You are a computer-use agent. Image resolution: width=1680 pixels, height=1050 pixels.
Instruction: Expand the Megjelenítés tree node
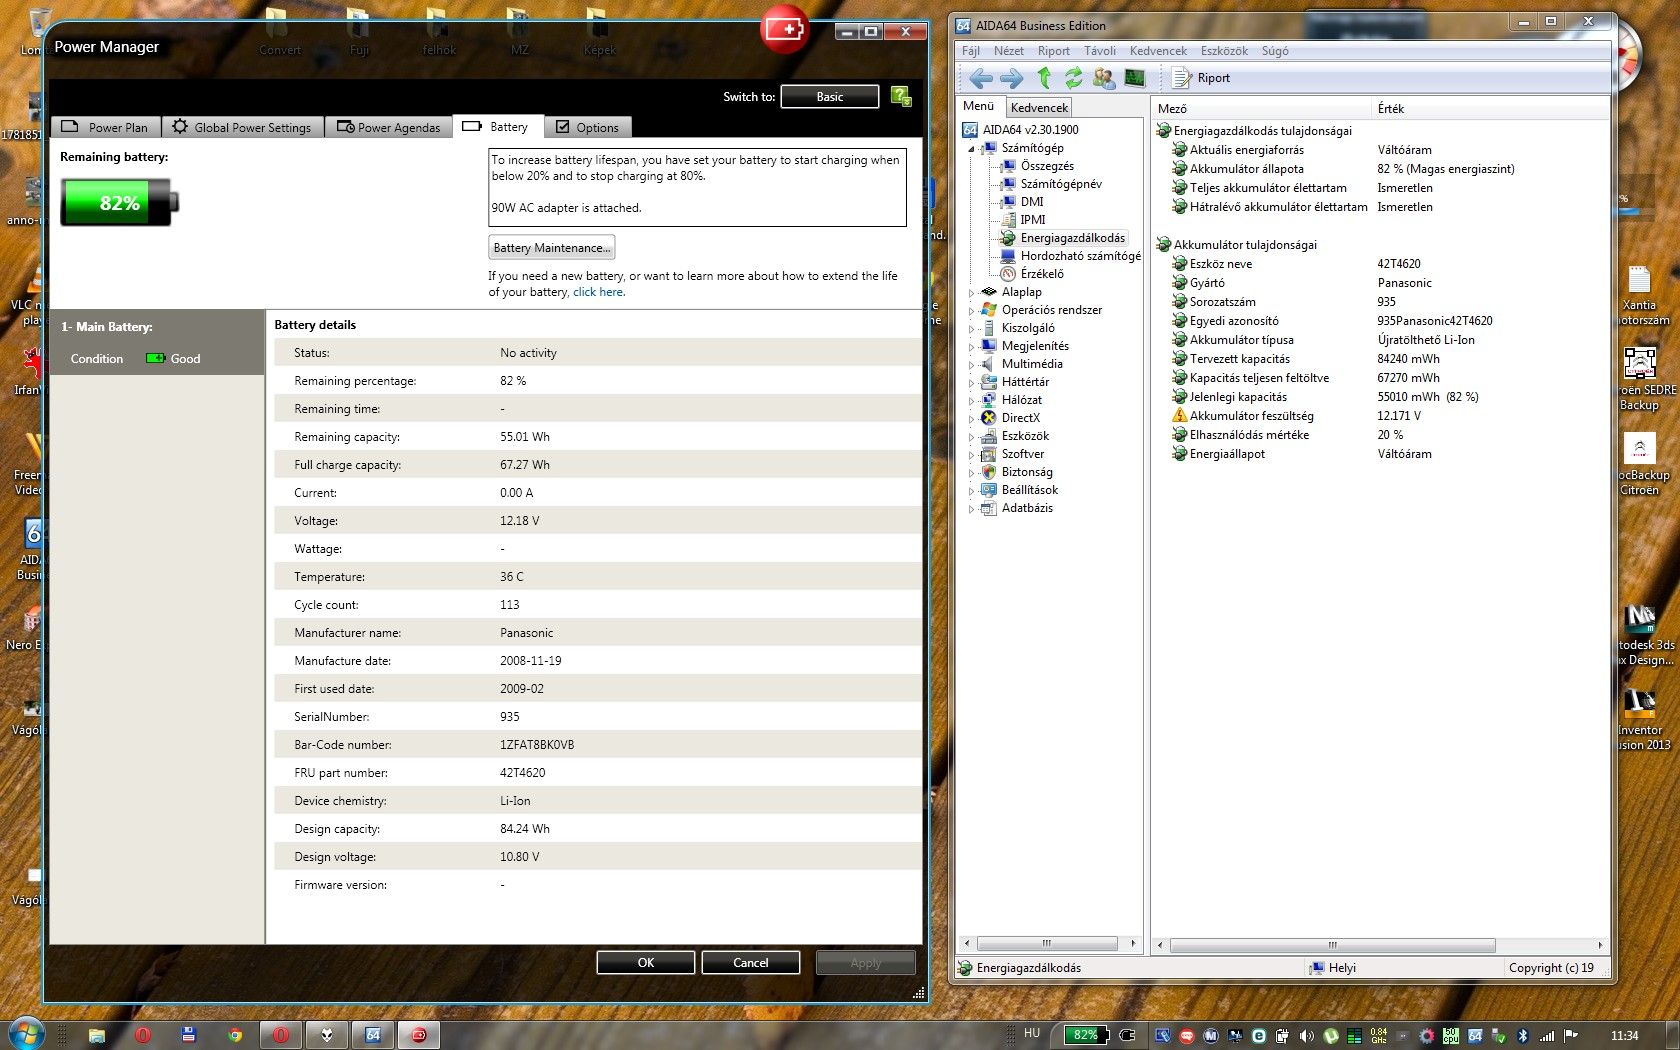click(970, 346)
